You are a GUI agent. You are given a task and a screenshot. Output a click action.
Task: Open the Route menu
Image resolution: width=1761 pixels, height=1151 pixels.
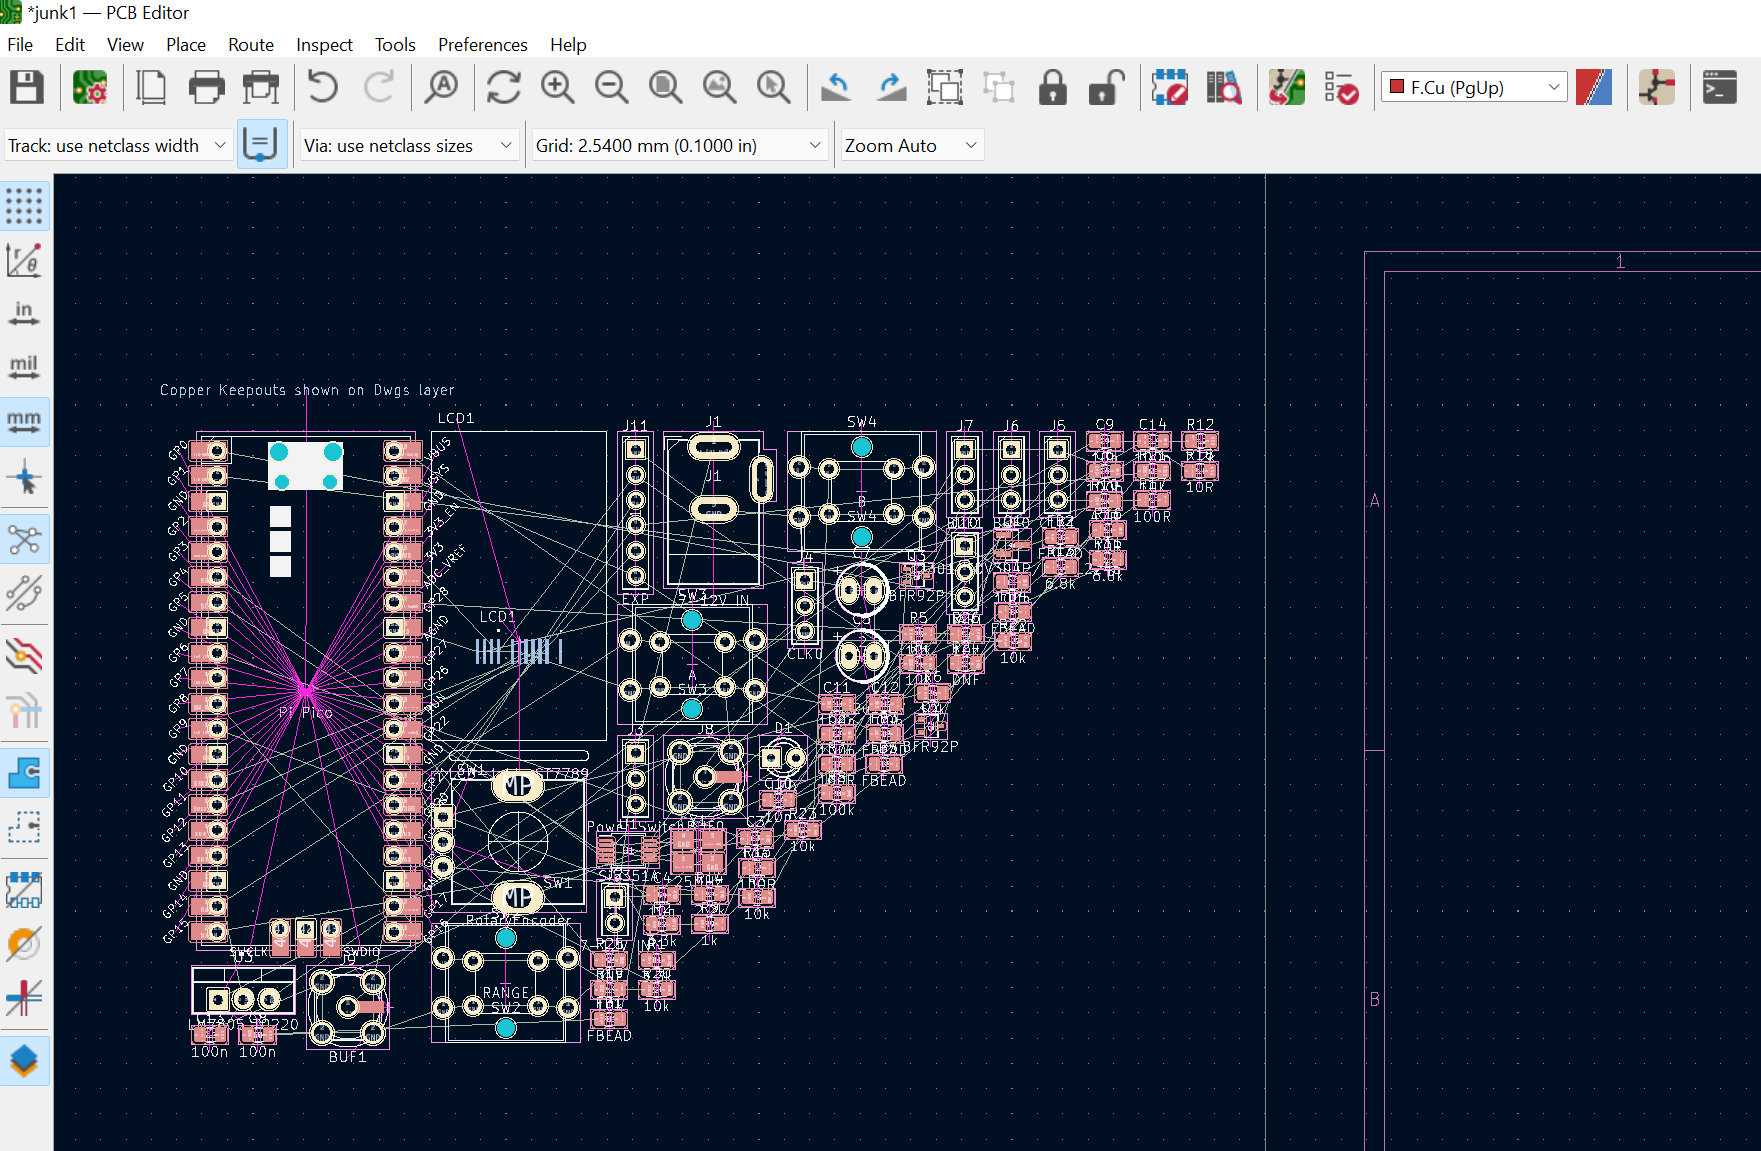coord(250,45)
